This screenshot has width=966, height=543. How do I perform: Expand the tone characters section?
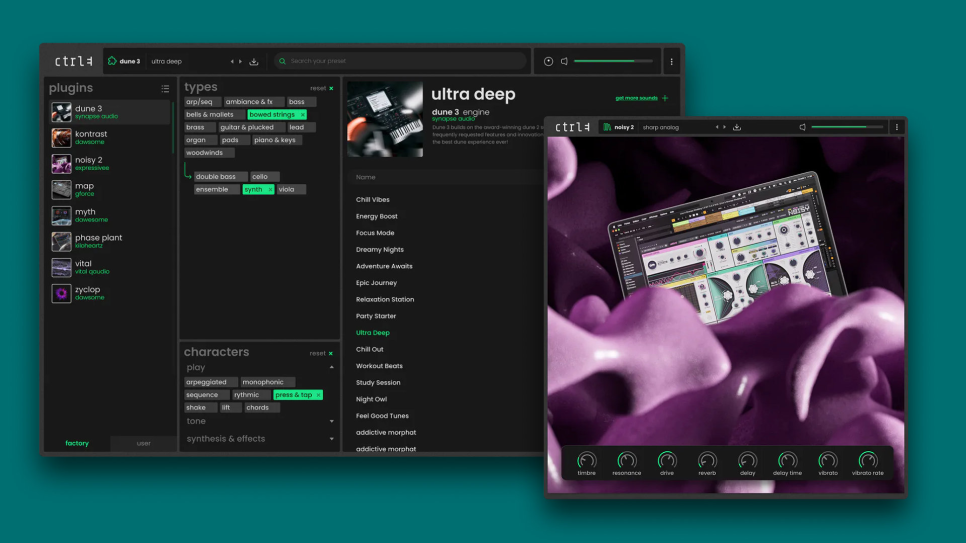click(x=331, y=422)
